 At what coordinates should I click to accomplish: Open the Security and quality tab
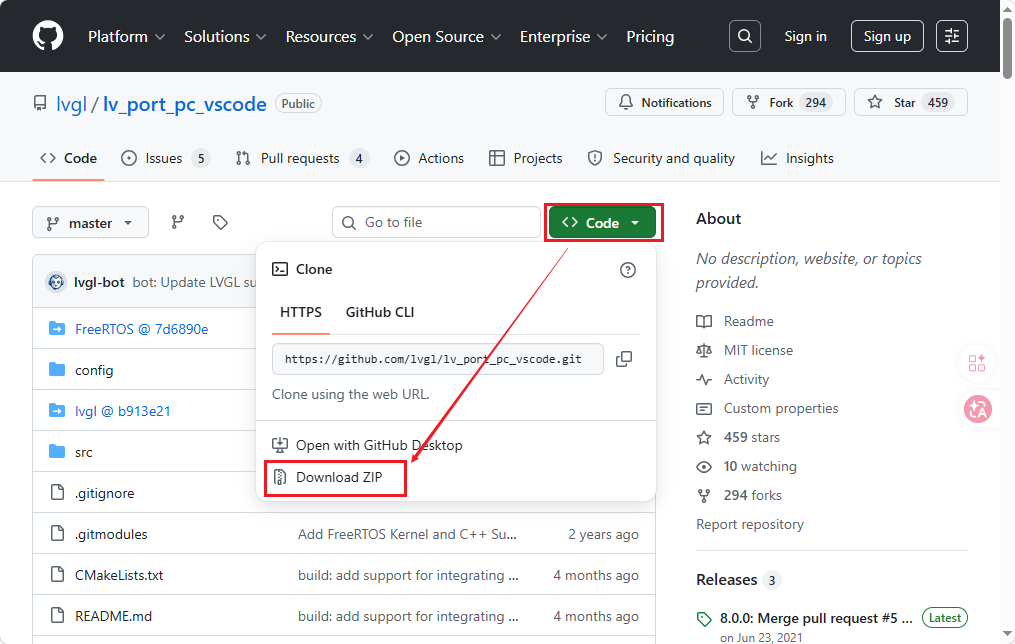click(x=661, y=159)
